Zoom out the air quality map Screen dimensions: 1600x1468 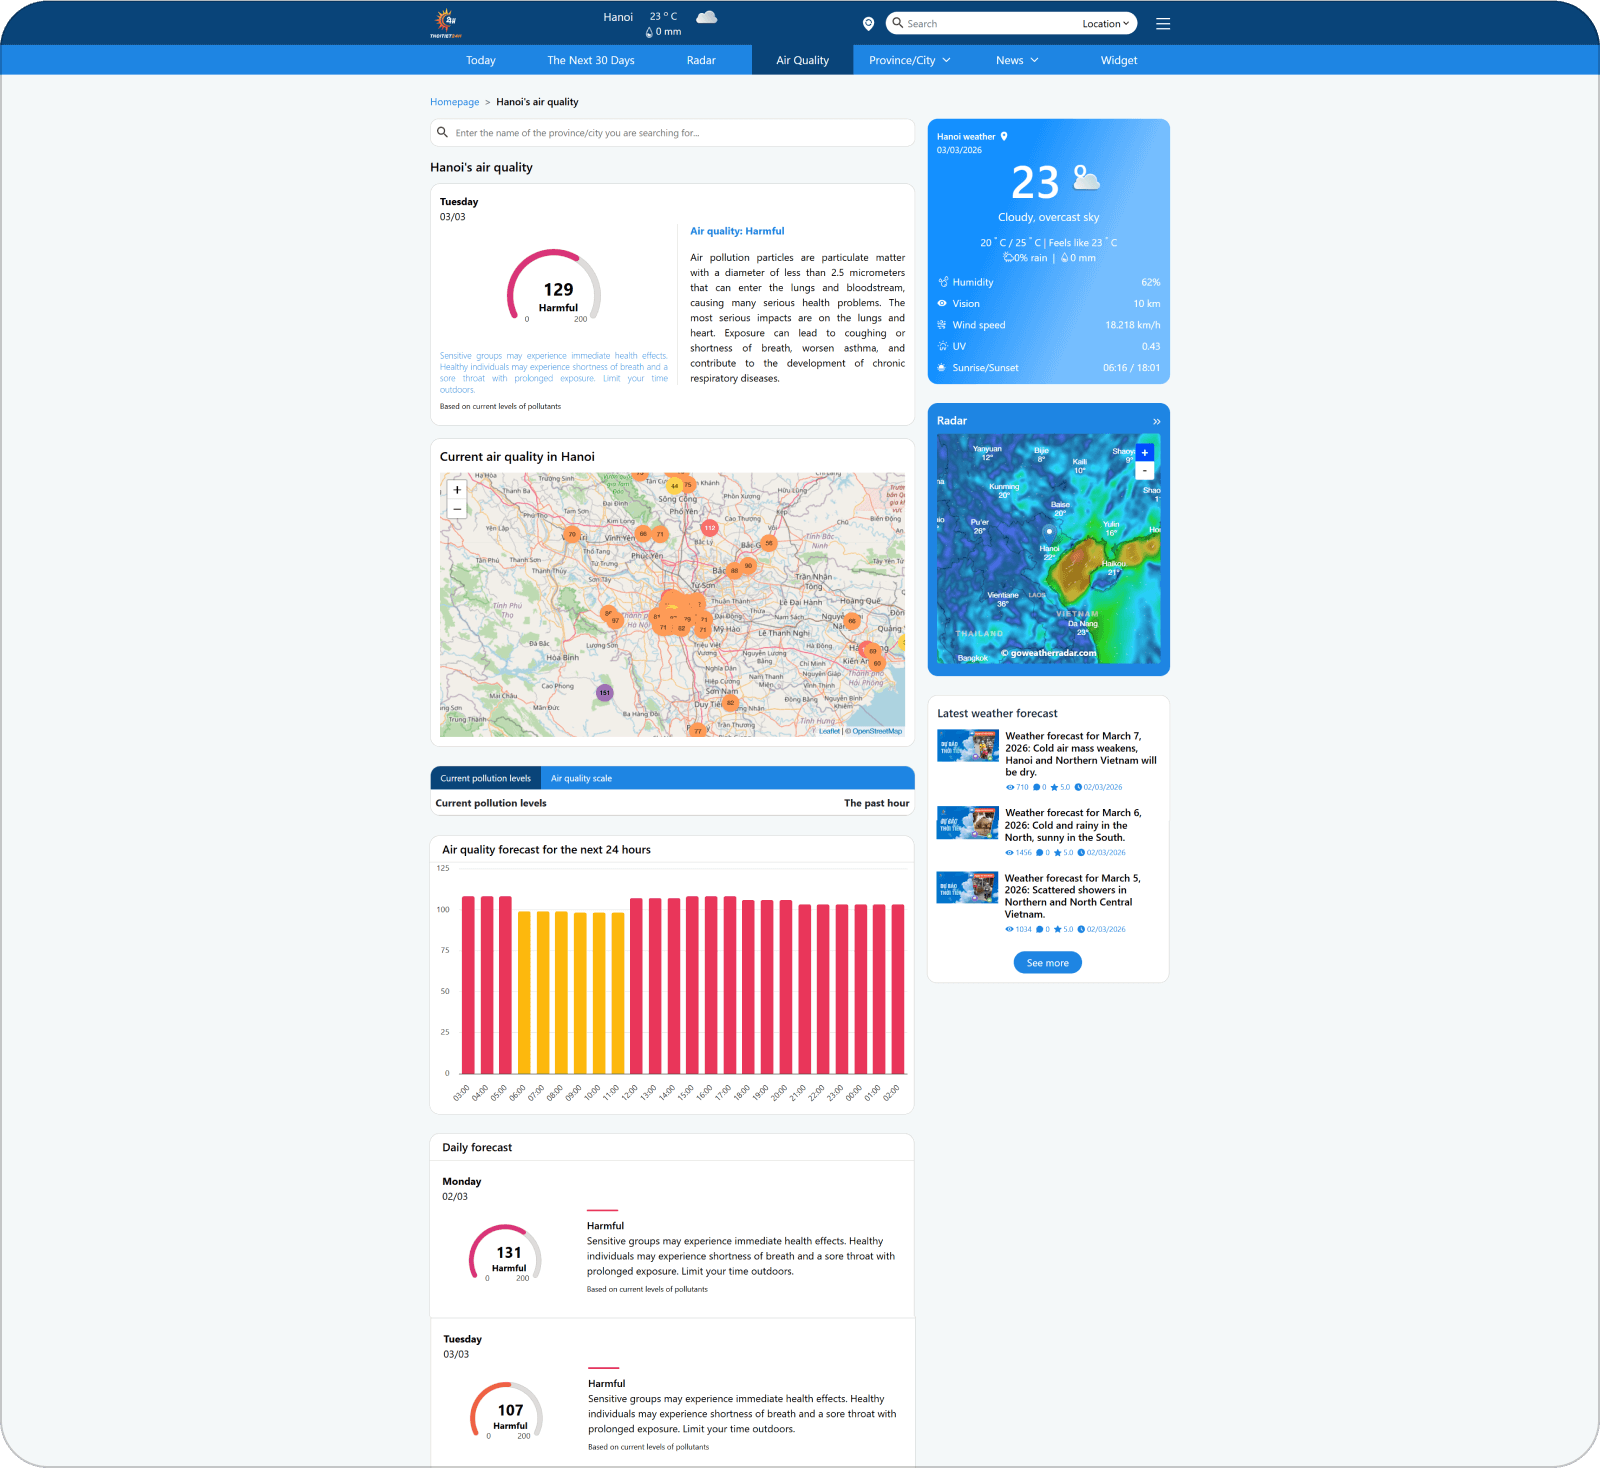tap(456, 509)
